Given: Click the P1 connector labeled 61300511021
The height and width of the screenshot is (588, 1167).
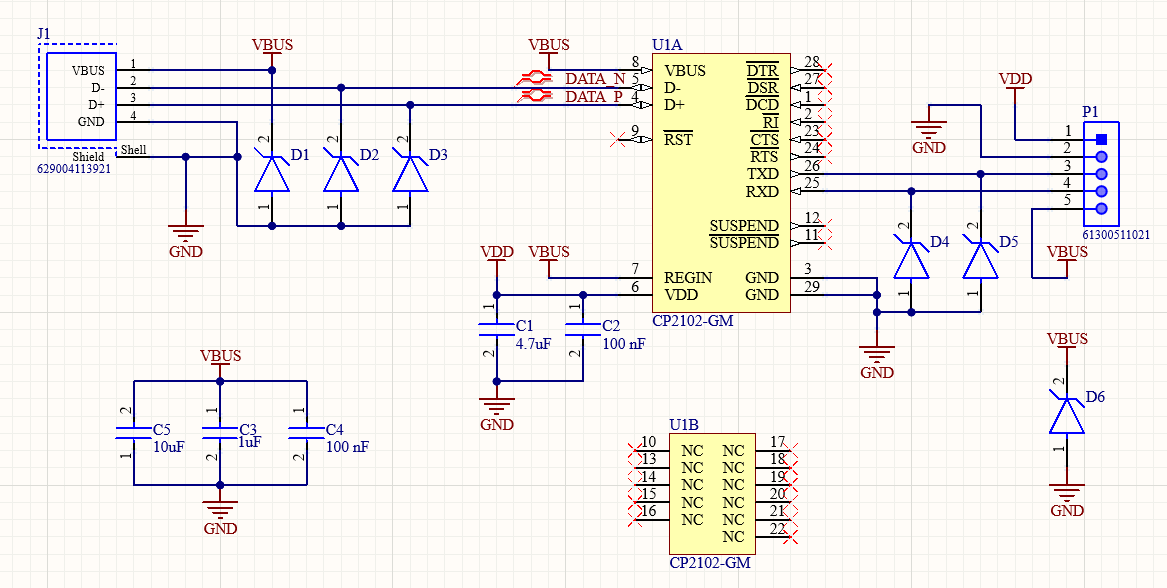Looking at the screenshot, I should click(1100, 170).
